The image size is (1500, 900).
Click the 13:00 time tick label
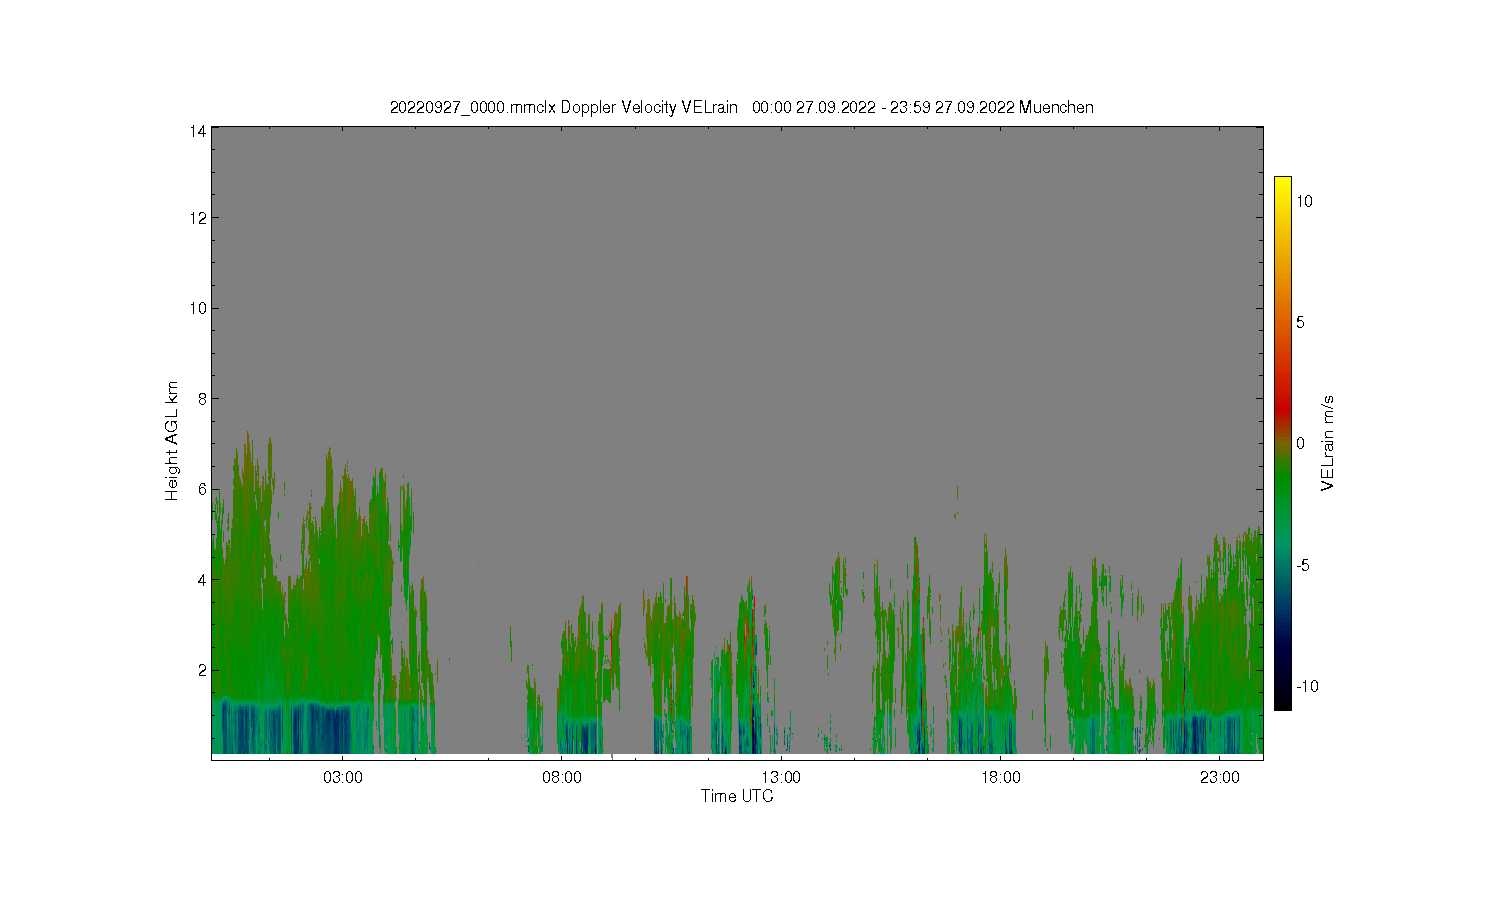click(x=781, y=778)
